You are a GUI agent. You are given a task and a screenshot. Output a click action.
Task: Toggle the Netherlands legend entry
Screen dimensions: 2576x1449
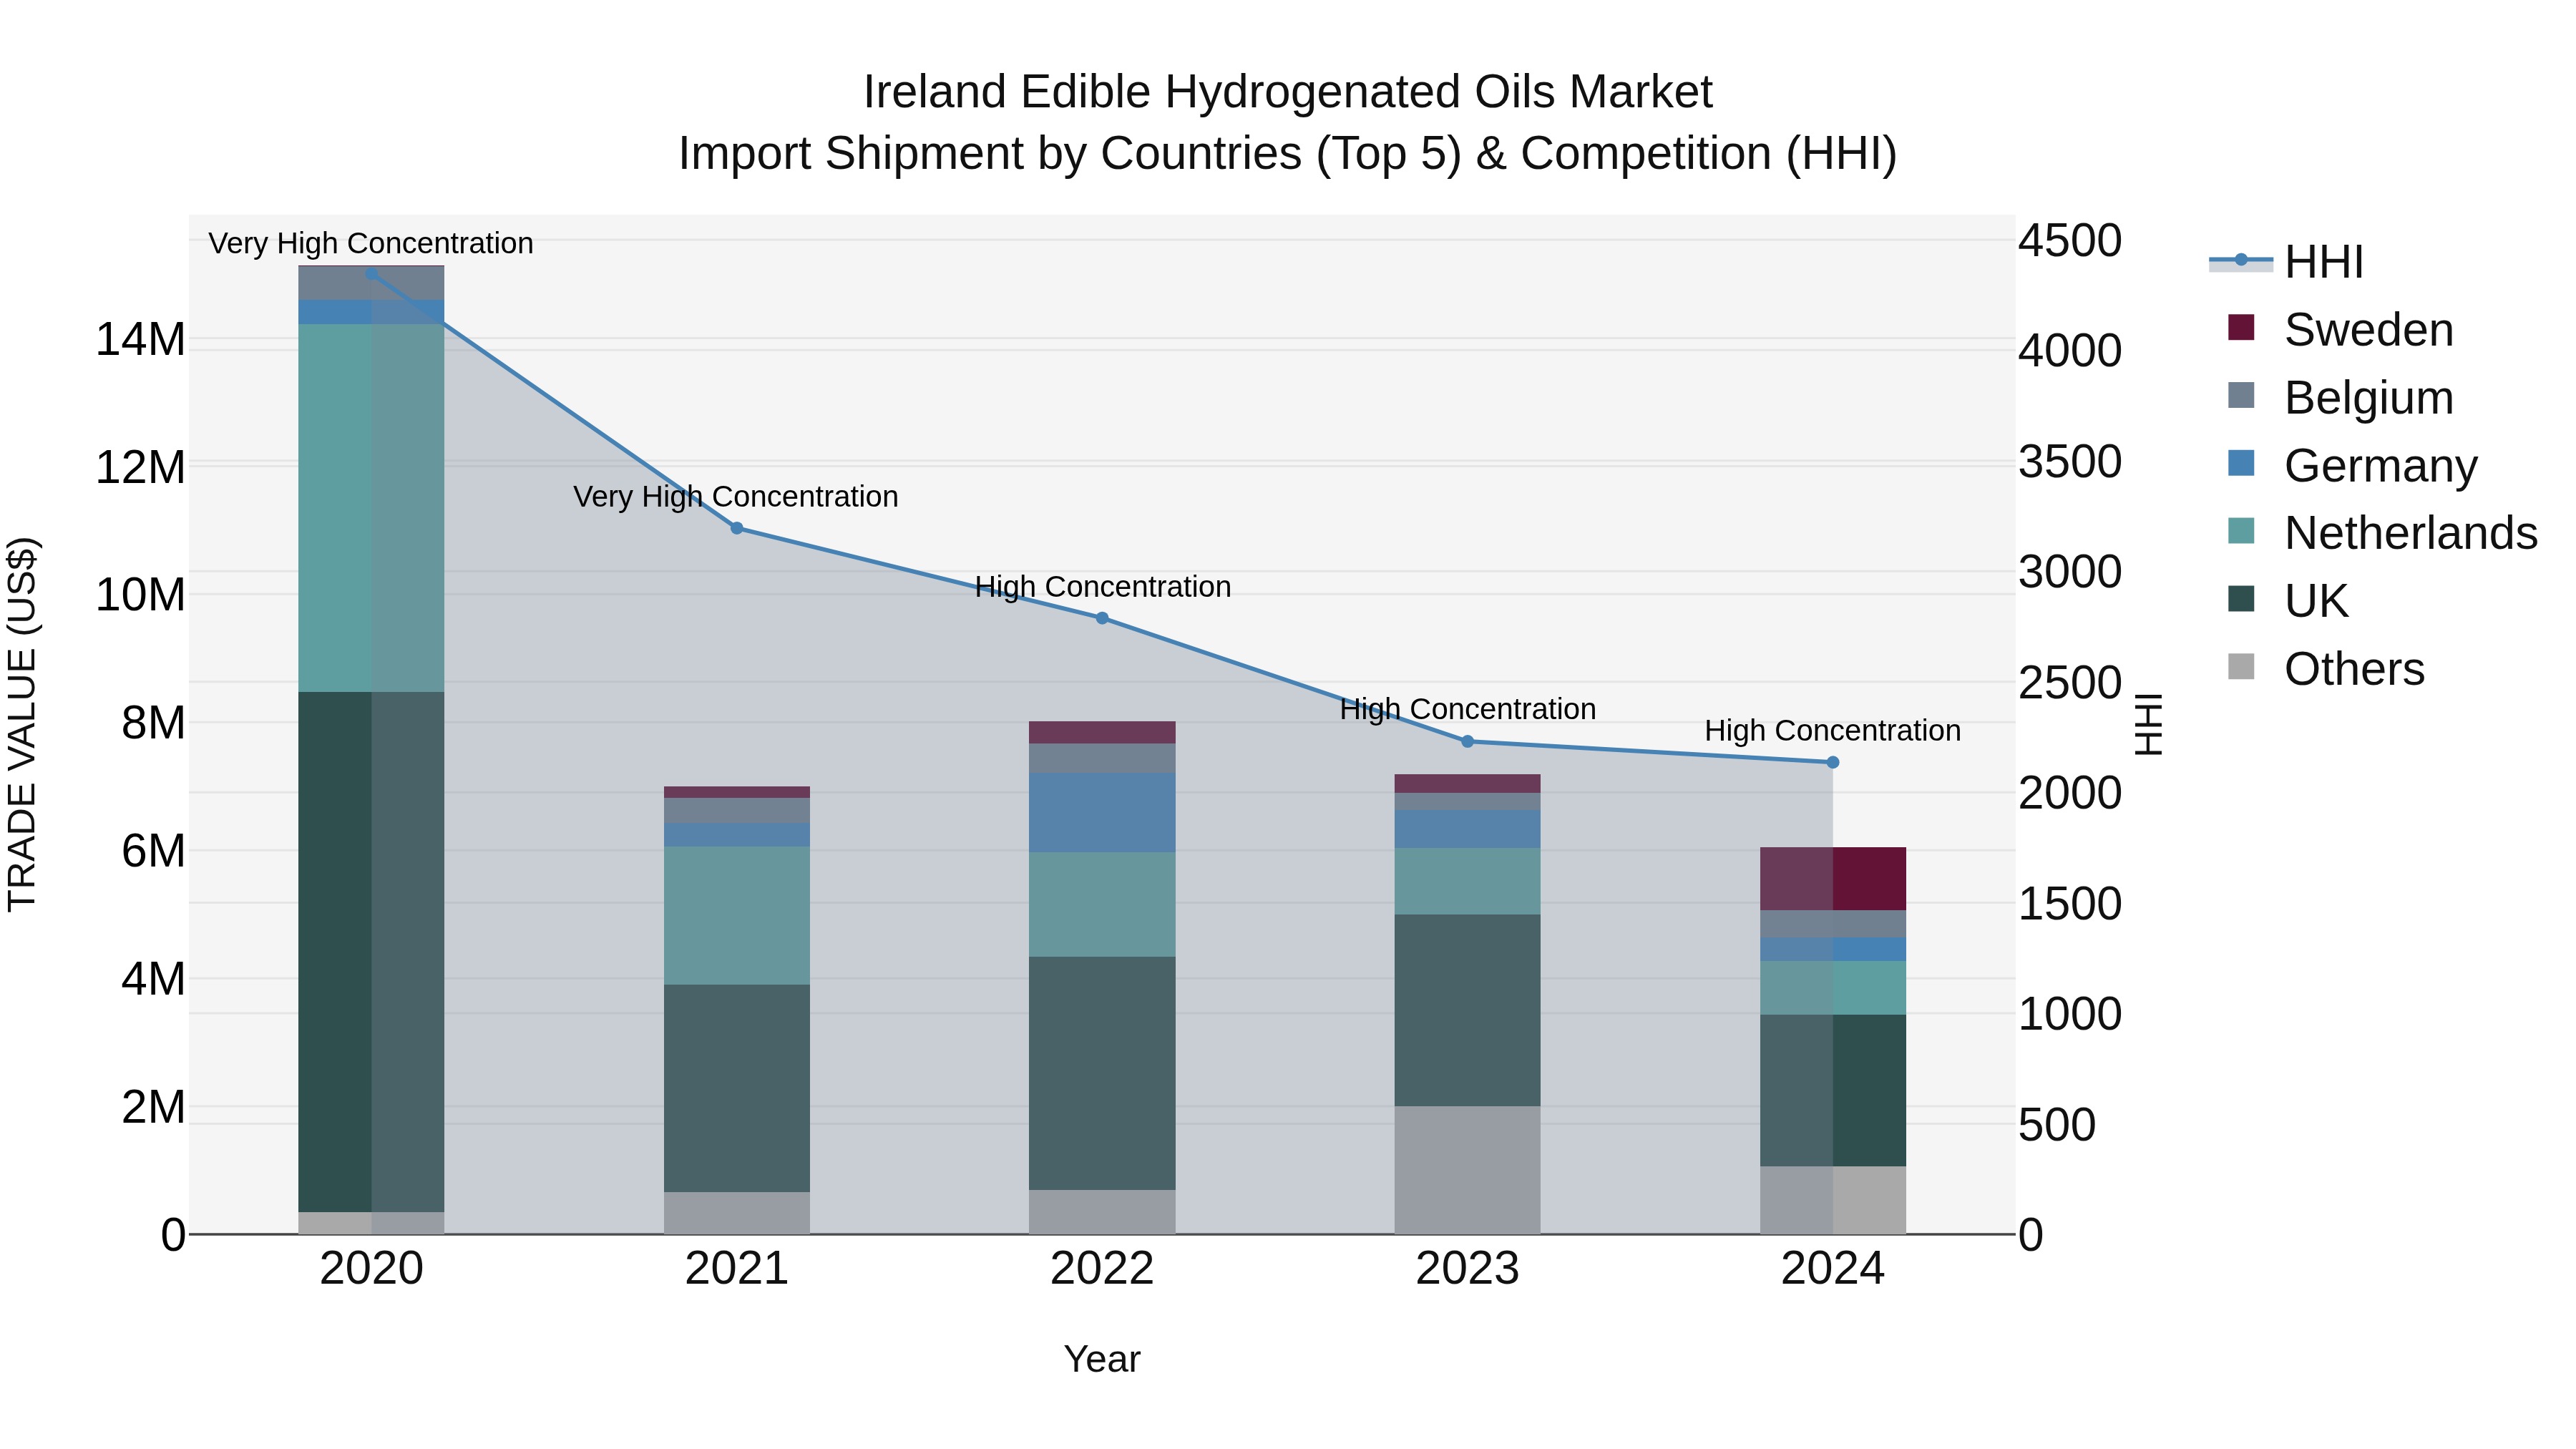(x=2382, y=533)
